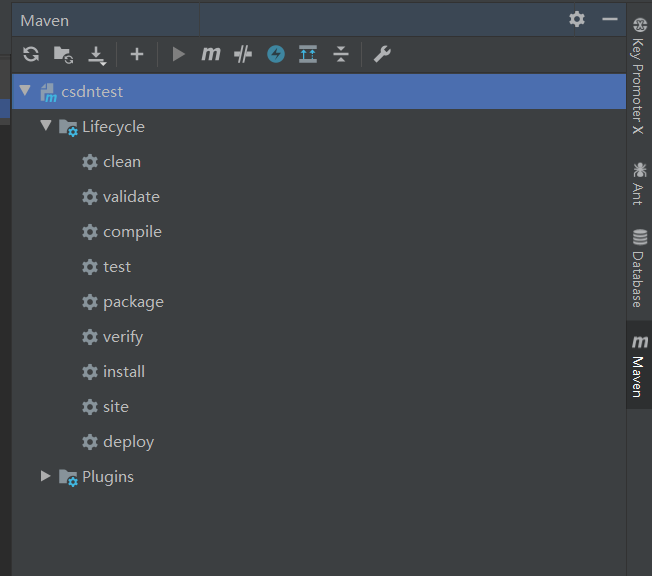Screen dimensions: 652x576
Task: Download sources and documentation icon
Action: pyautogui.click(x=97, y=55)
